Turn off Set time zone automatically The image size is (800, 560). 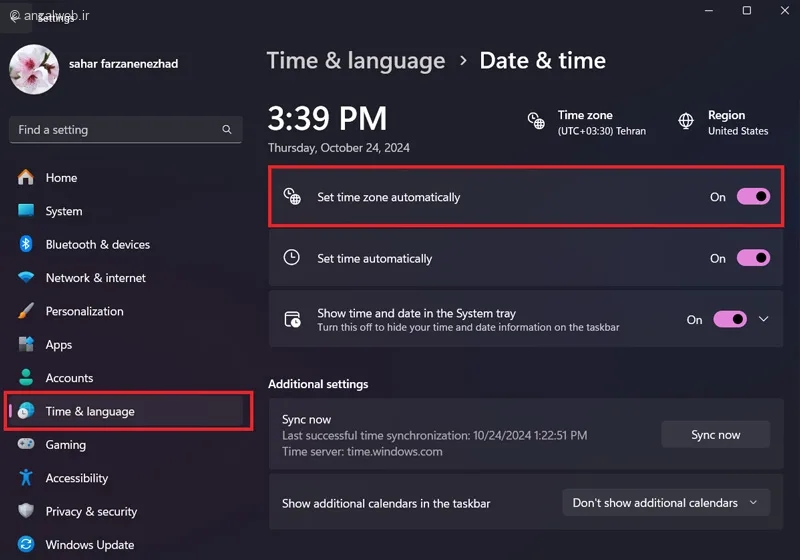pyautogui.click(x=753, y=197)
